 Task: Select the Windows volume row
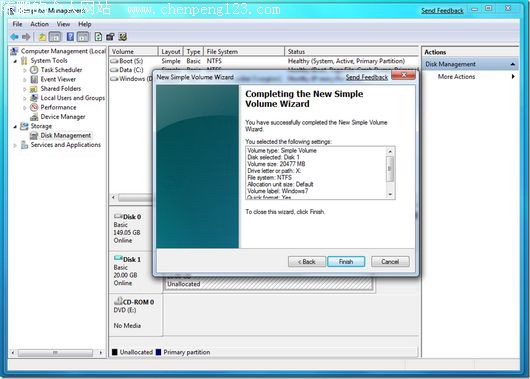(131, 79)
